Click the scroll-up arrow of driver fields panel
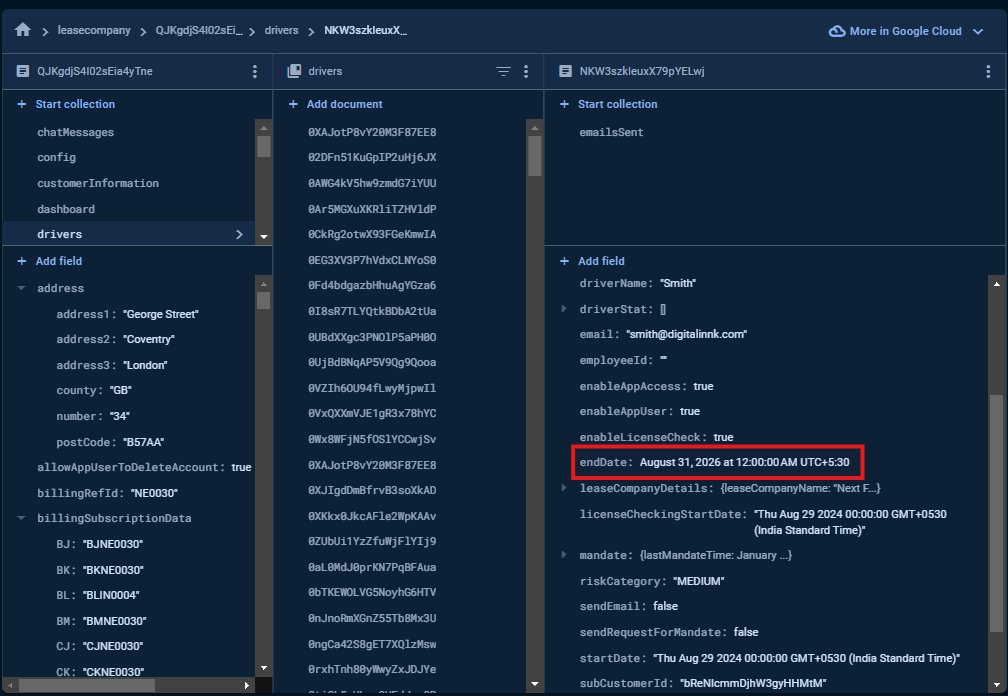This screenshot has width=1008, height=696. click(996, 283)
